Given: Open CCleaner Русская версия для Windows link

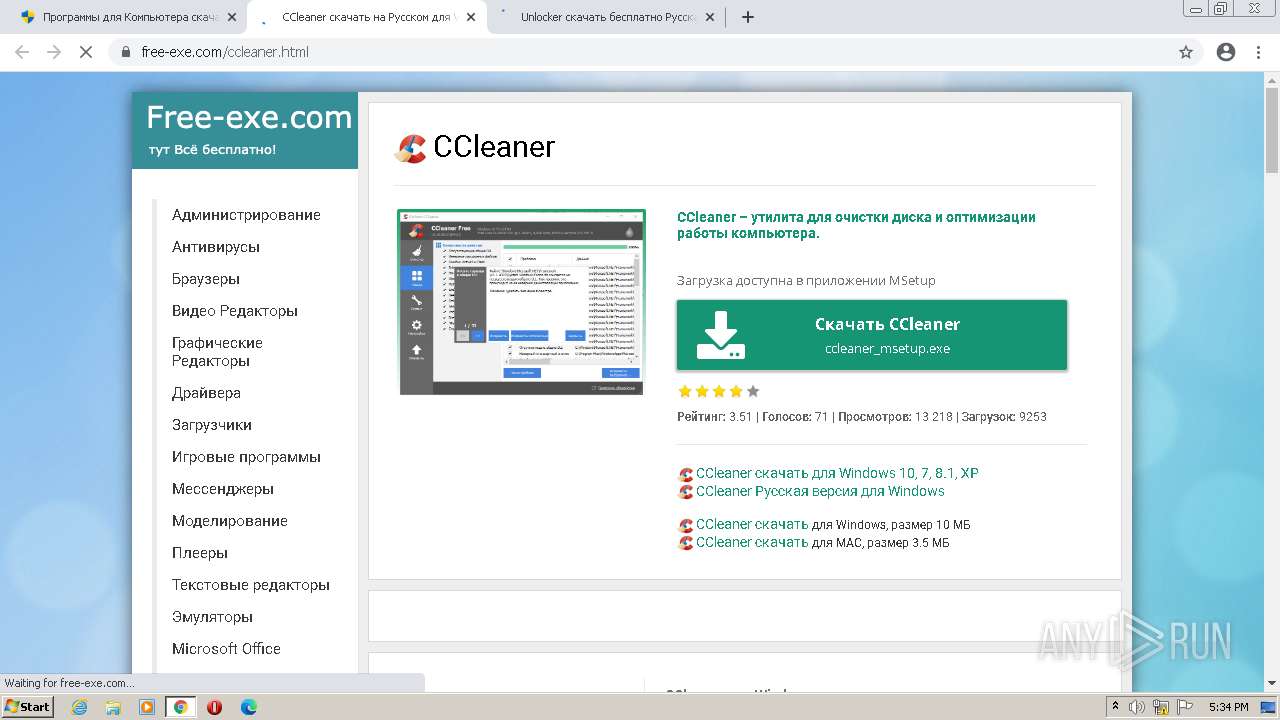Looking at the screenshot, I should [820, 491].
